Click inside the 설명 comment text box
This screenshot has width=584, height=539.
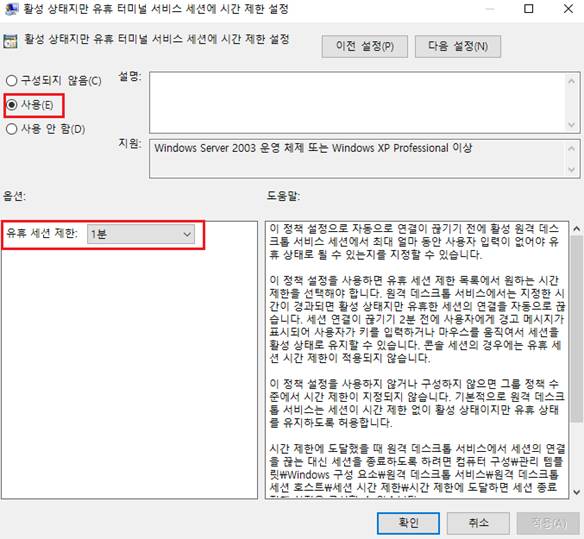coord(358,102)
